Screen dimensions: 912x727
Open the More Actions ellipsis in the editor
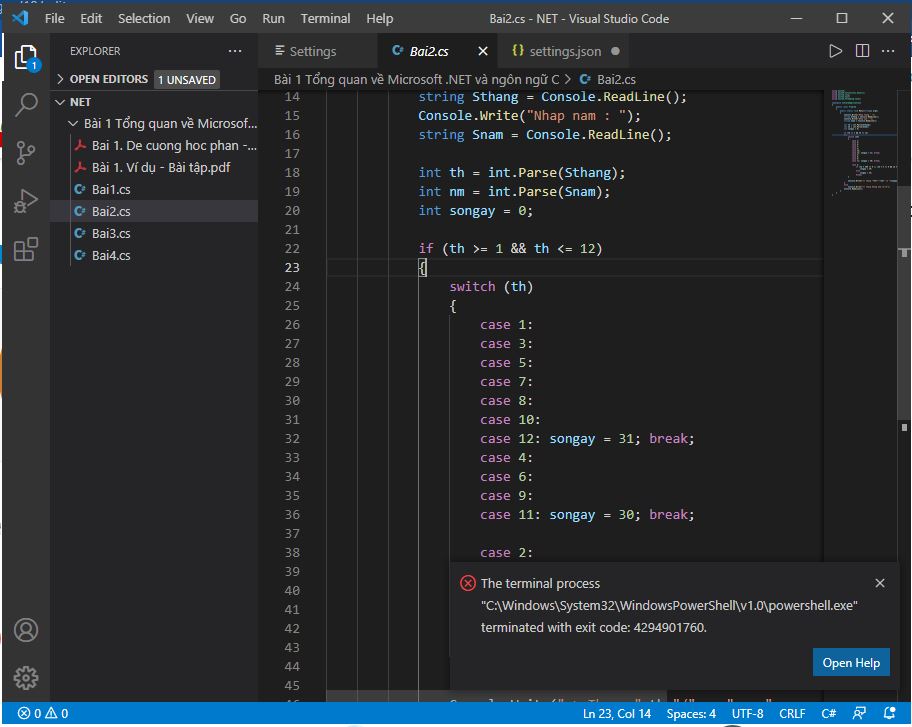tap(888, 50)
